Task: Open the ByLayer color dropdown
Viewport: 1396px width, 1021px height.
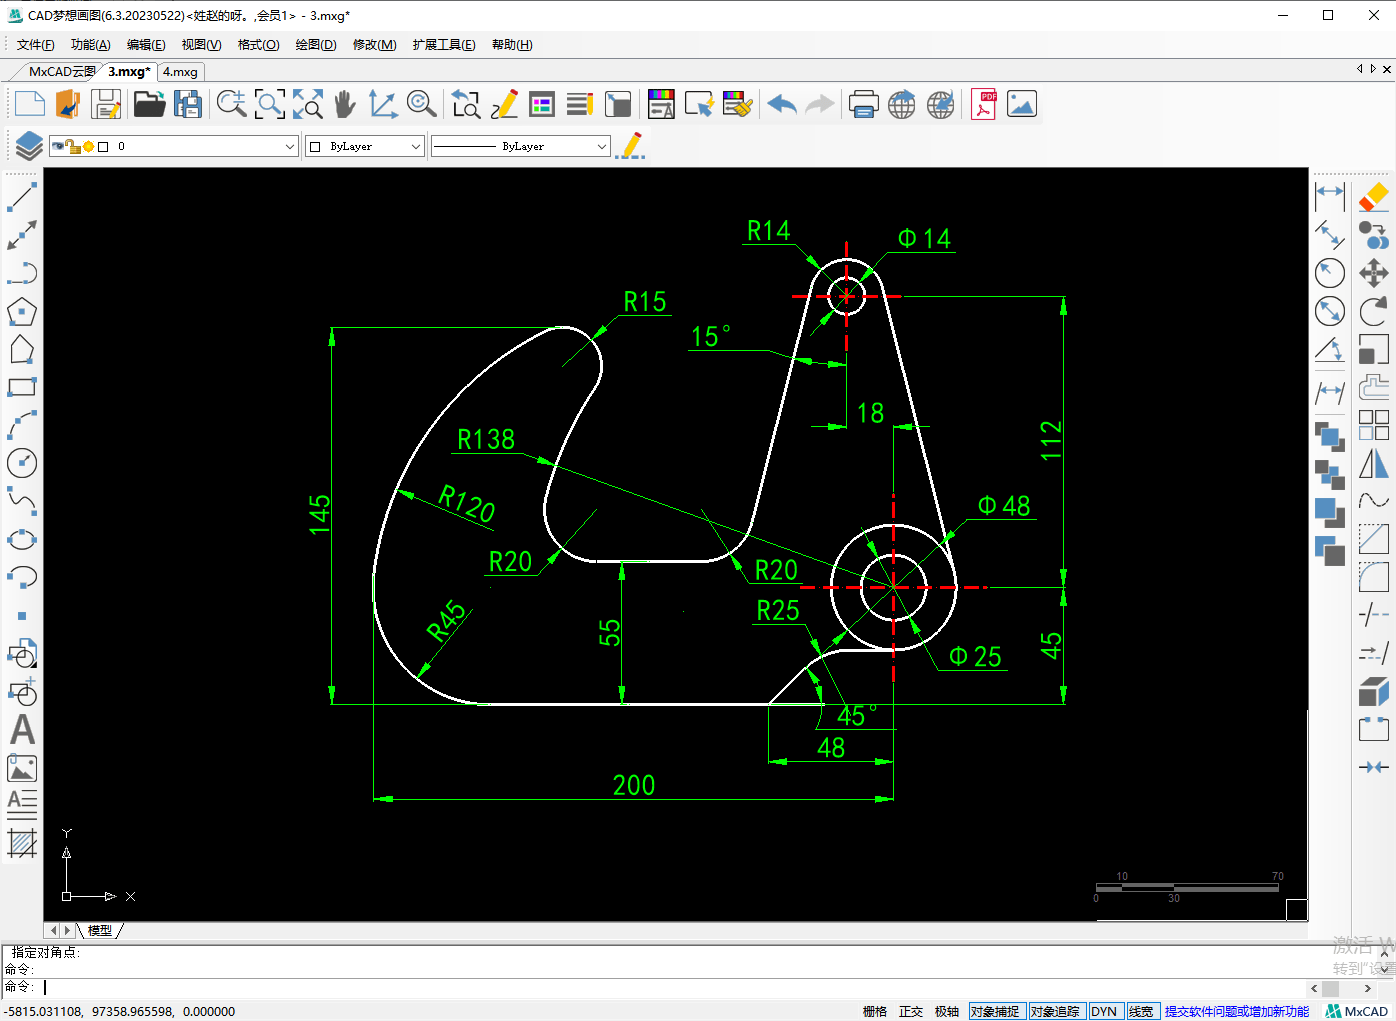Action: click(x=365, y=146)
